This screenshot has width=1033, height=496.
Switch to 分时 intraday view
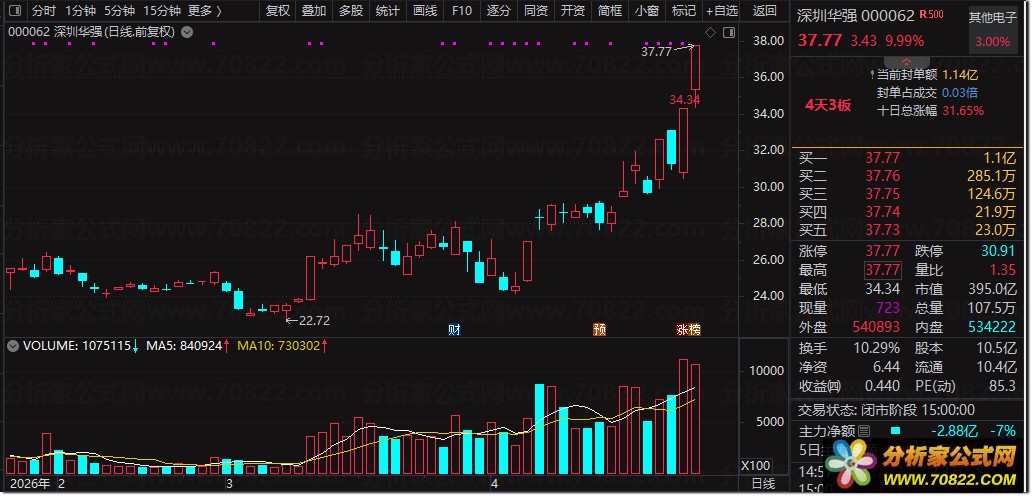pyautogui.click(x=44, y=11)
